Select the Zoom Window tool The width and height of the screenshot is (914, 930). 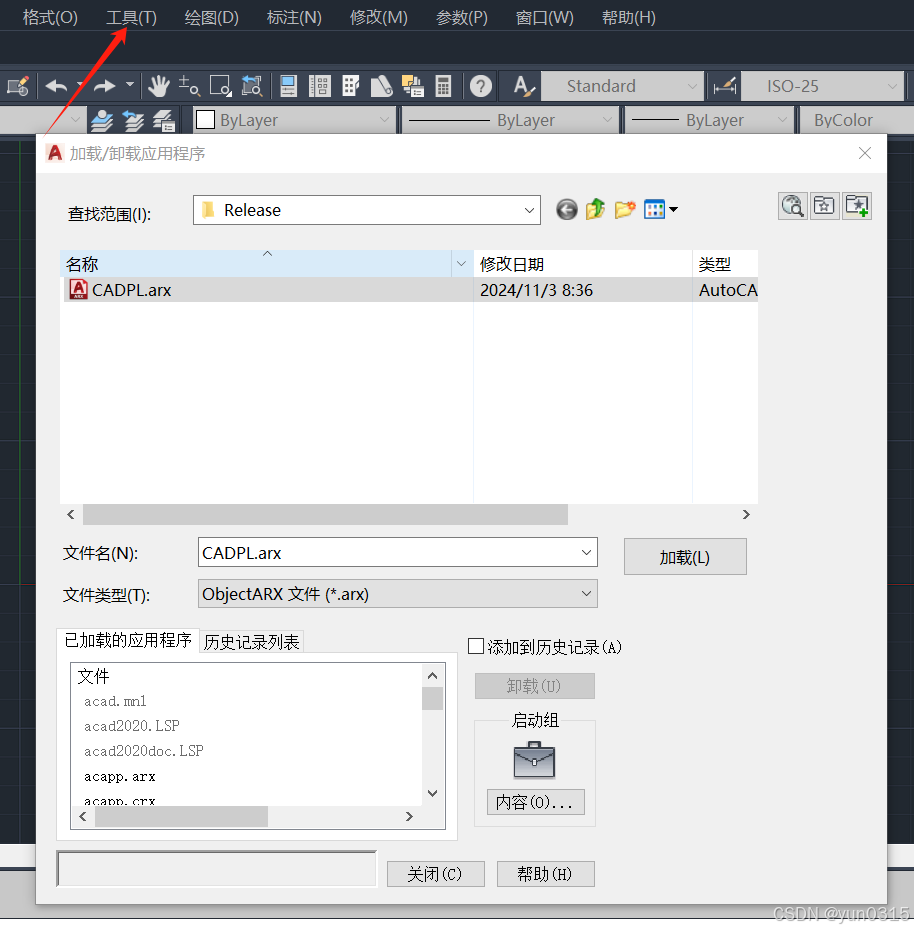221,87
